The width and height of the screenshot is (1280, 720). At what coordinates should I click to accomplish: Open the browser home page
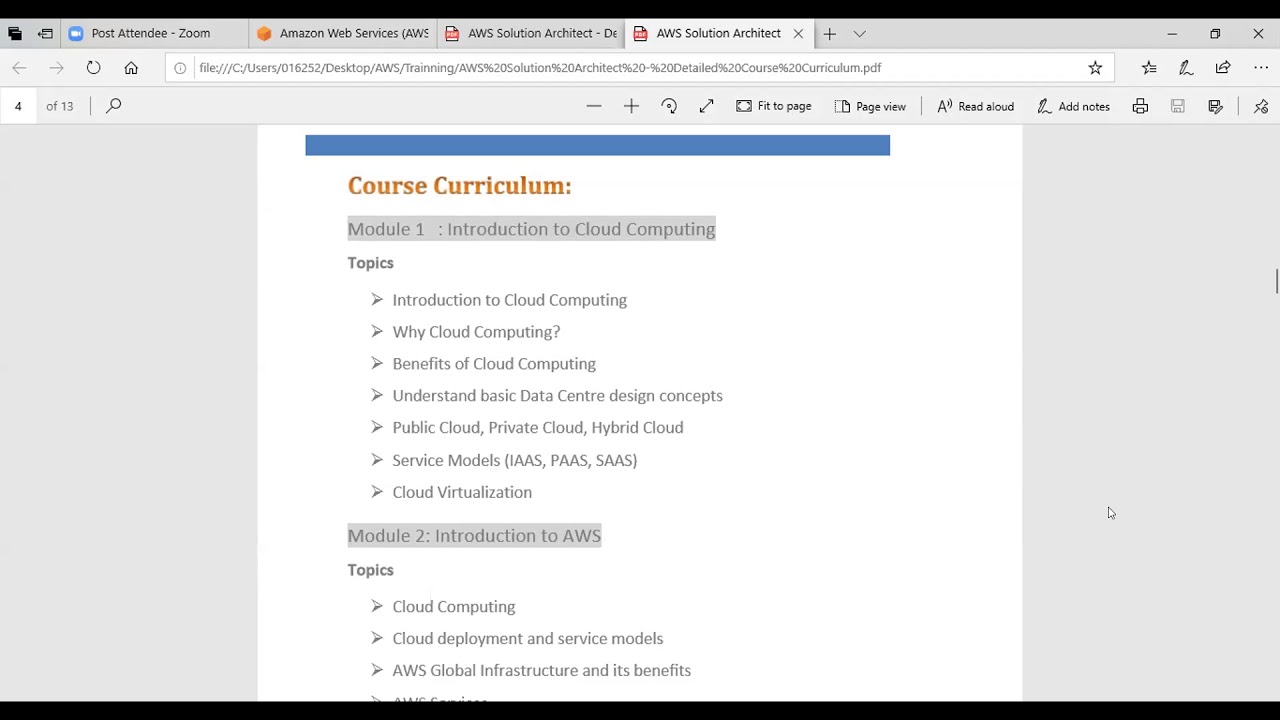(x=131, y=68)
